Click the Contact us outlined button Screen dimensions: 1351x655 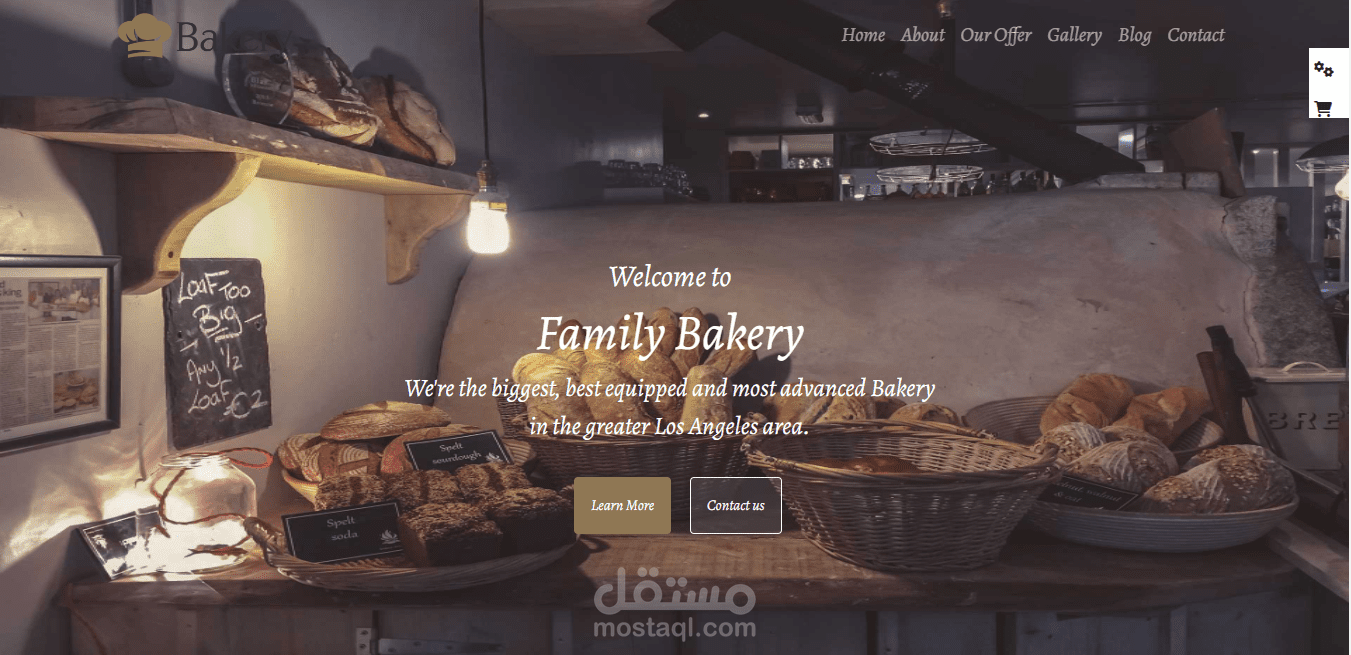pos(736,505)
